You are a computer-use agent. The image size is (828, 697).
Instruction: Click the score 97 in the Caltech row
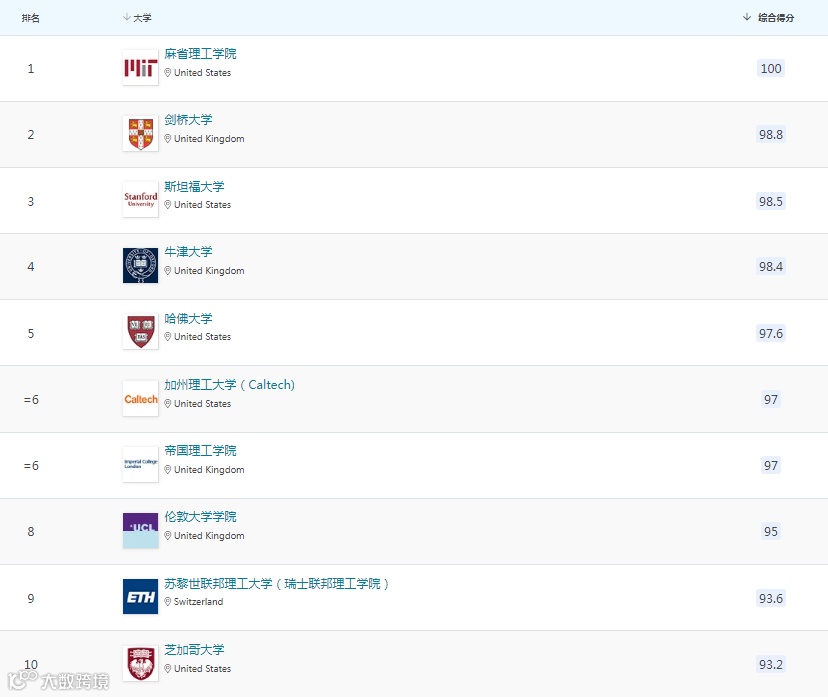click(770, 400)
